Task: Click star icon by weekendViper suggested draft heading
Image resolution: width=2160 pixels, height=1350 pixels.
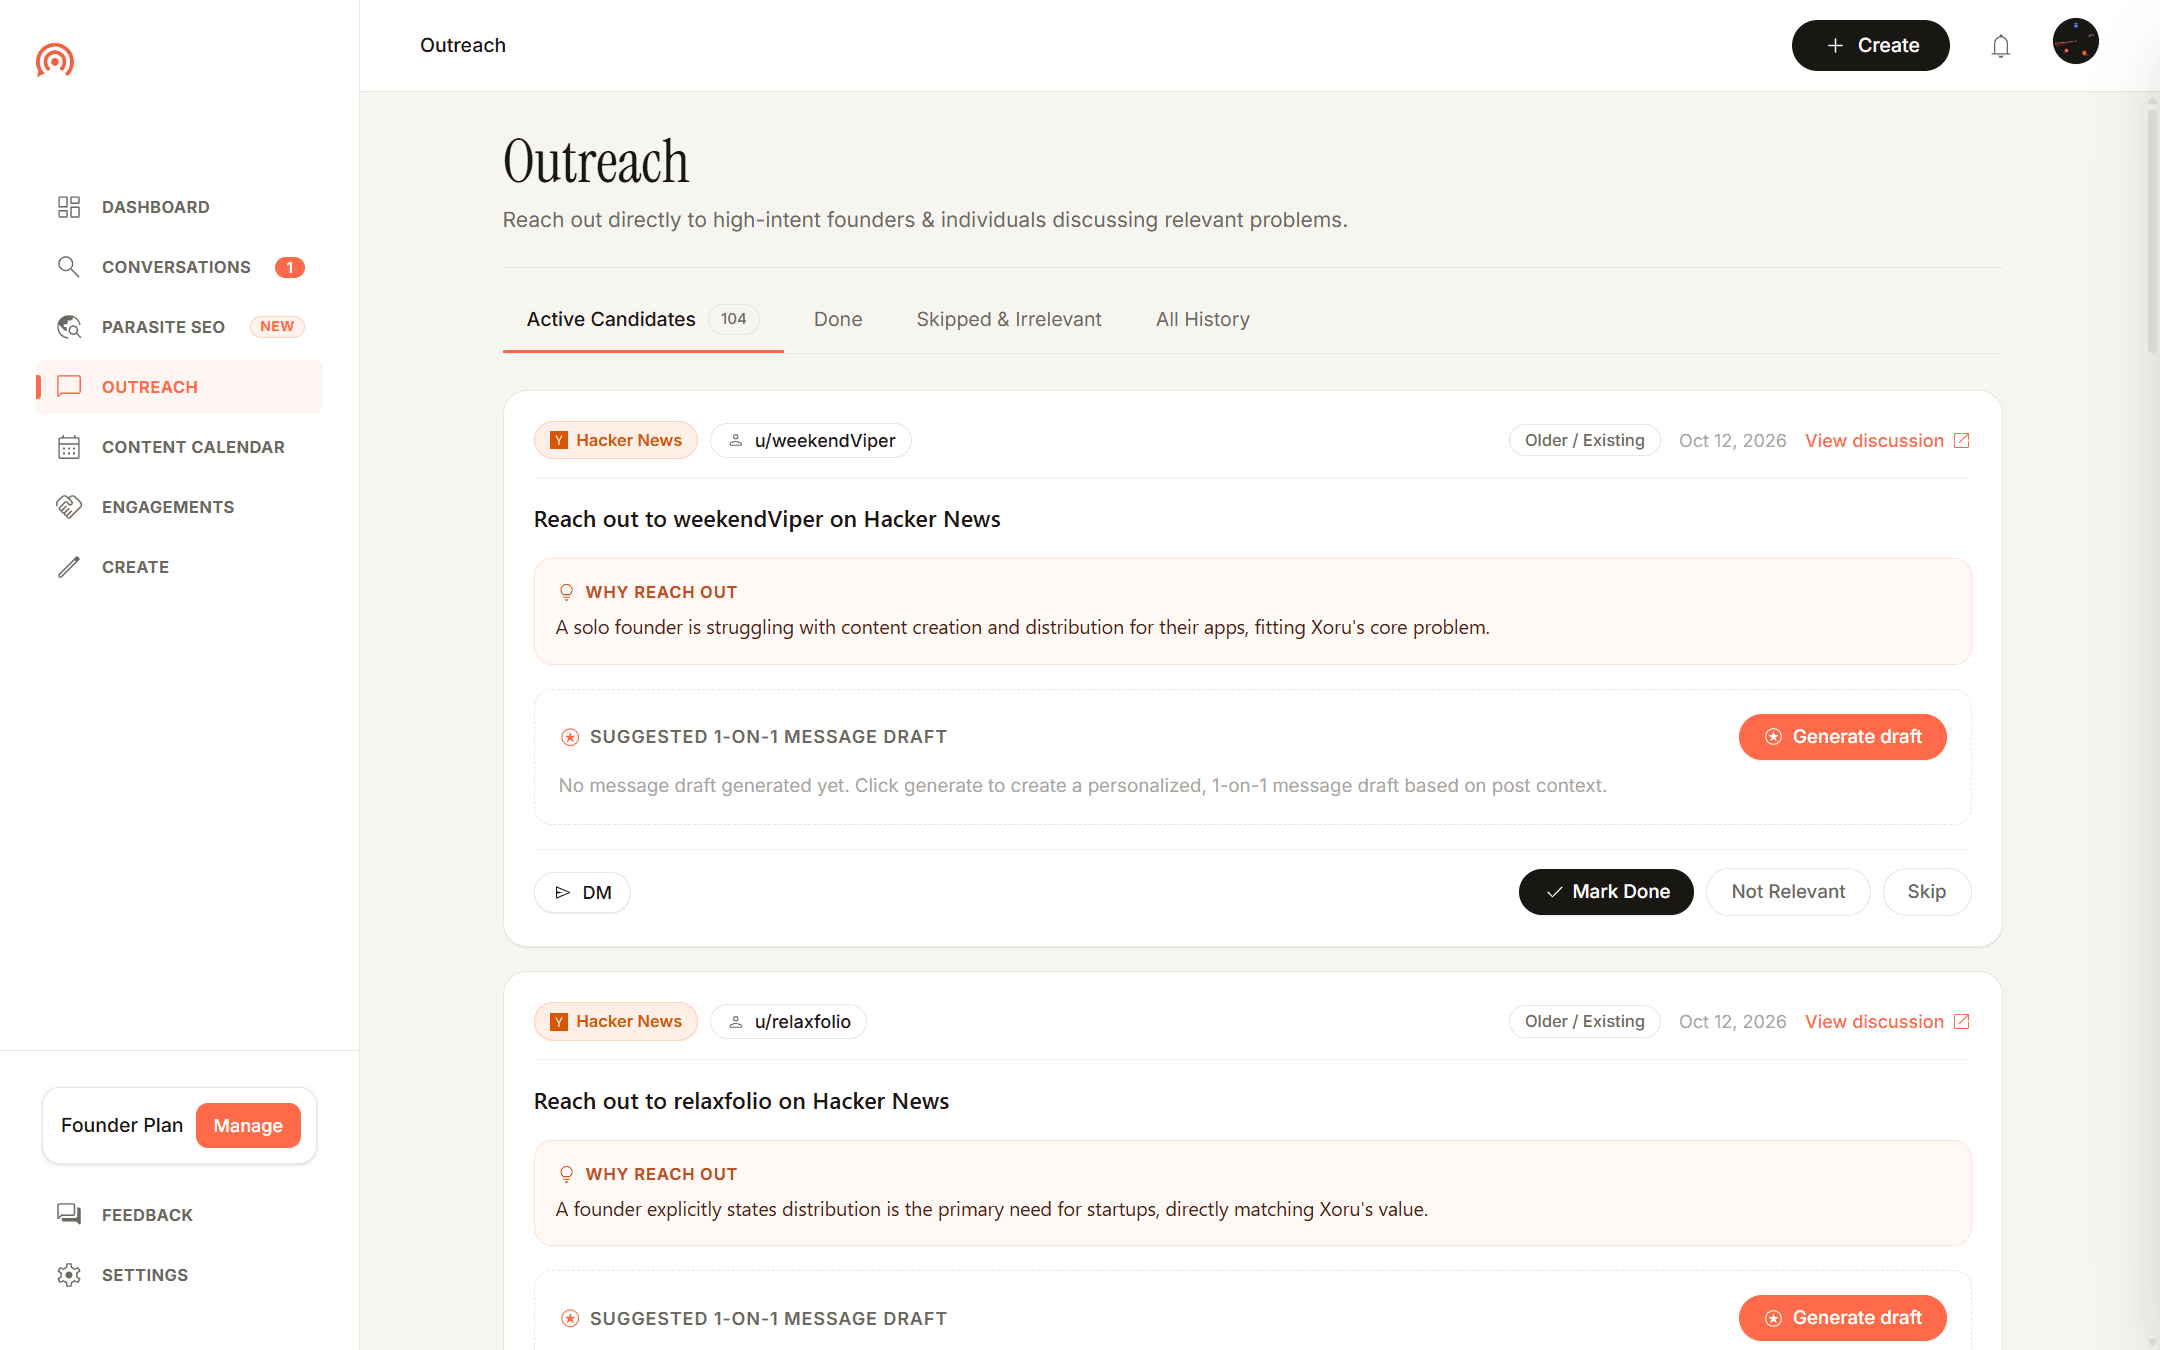Action: coord(570,737)
